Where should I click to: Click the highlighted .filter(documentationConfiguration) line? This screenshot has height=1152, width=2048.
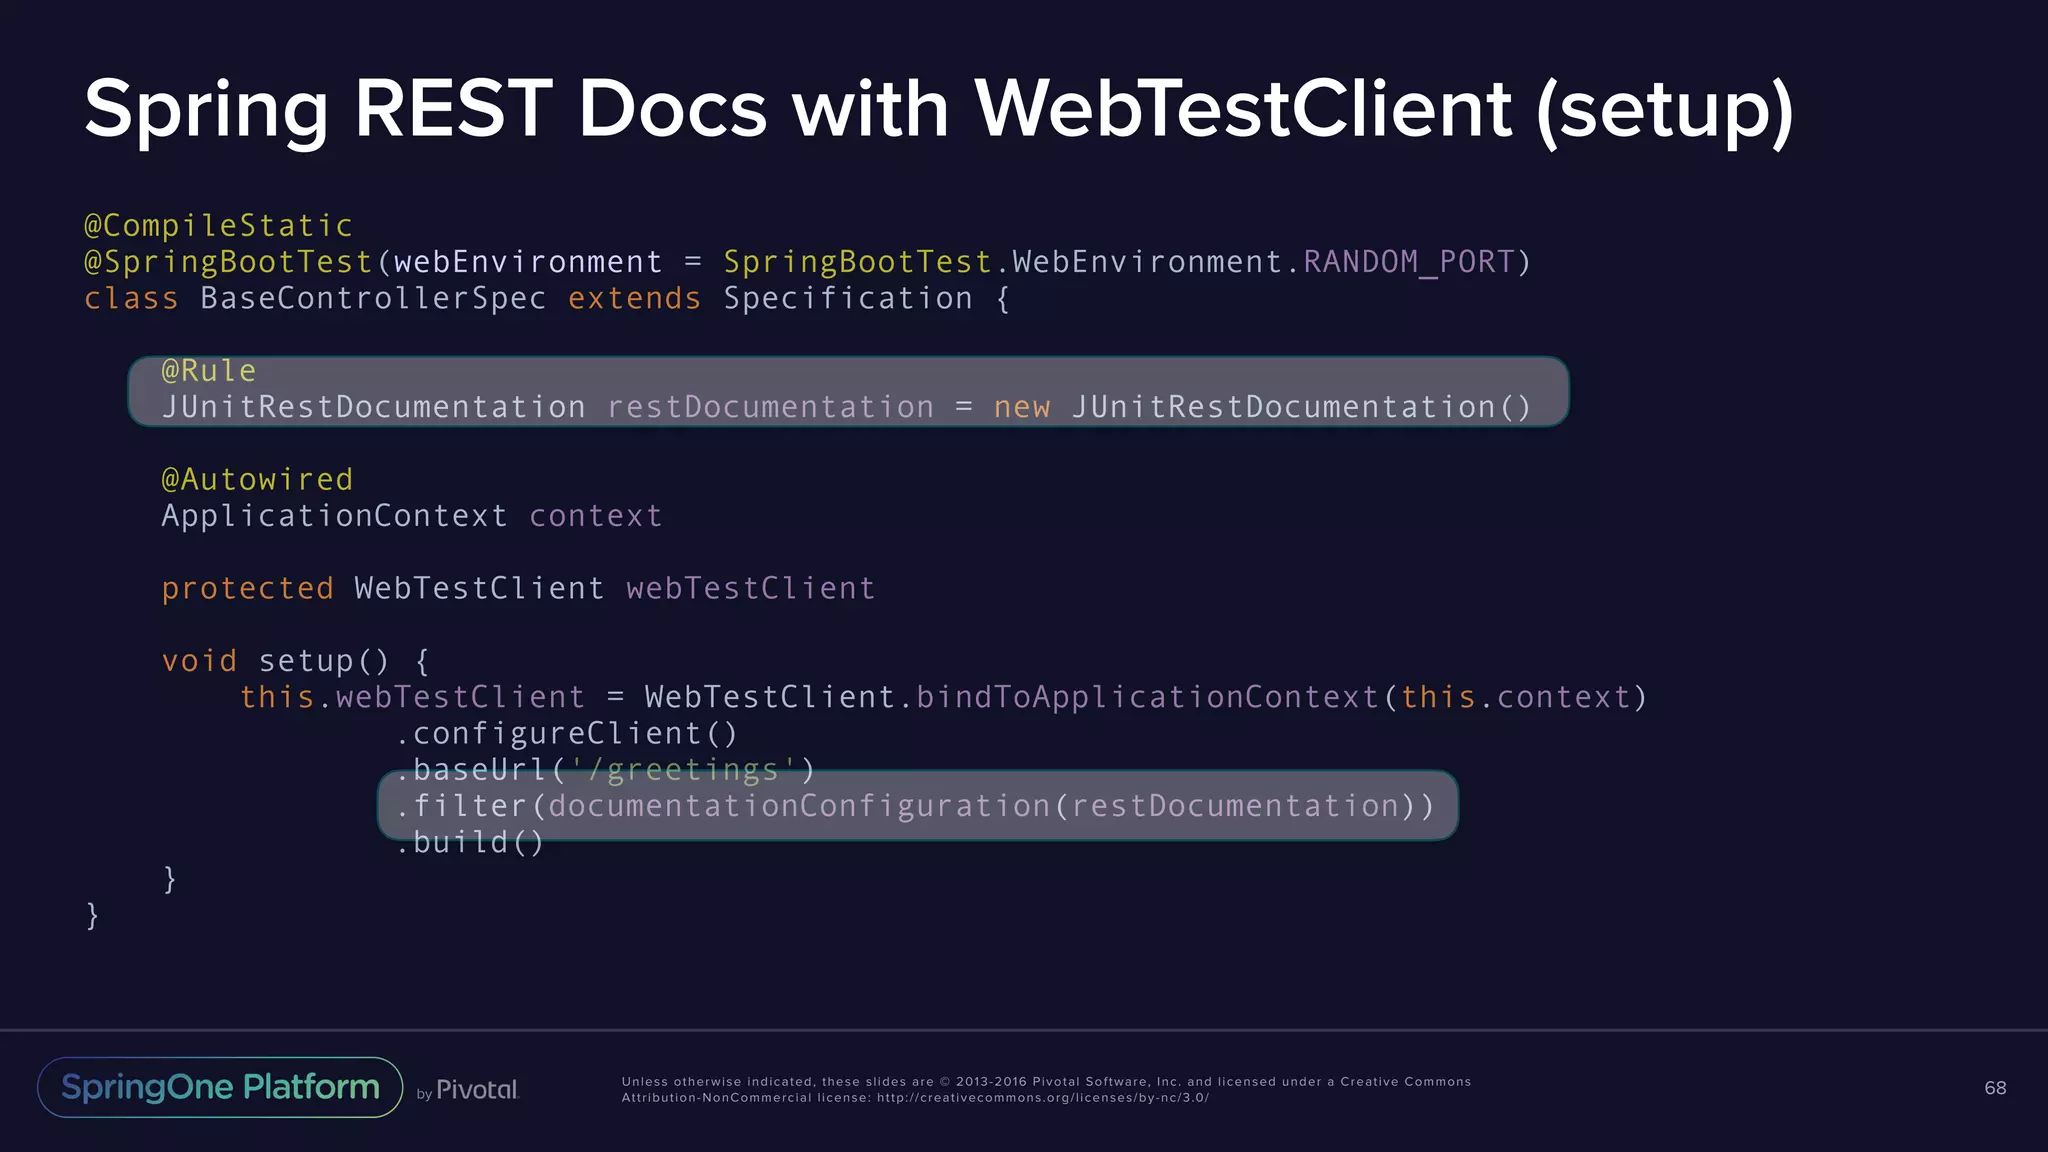pyautogui.click(x=916, y=806)
